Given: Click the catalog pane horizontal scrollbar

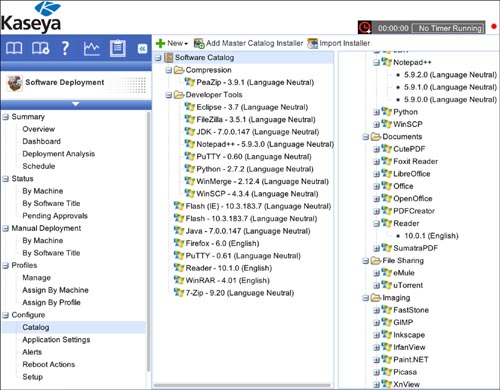Looking at the screenshot, I should (x=242, y=385).
